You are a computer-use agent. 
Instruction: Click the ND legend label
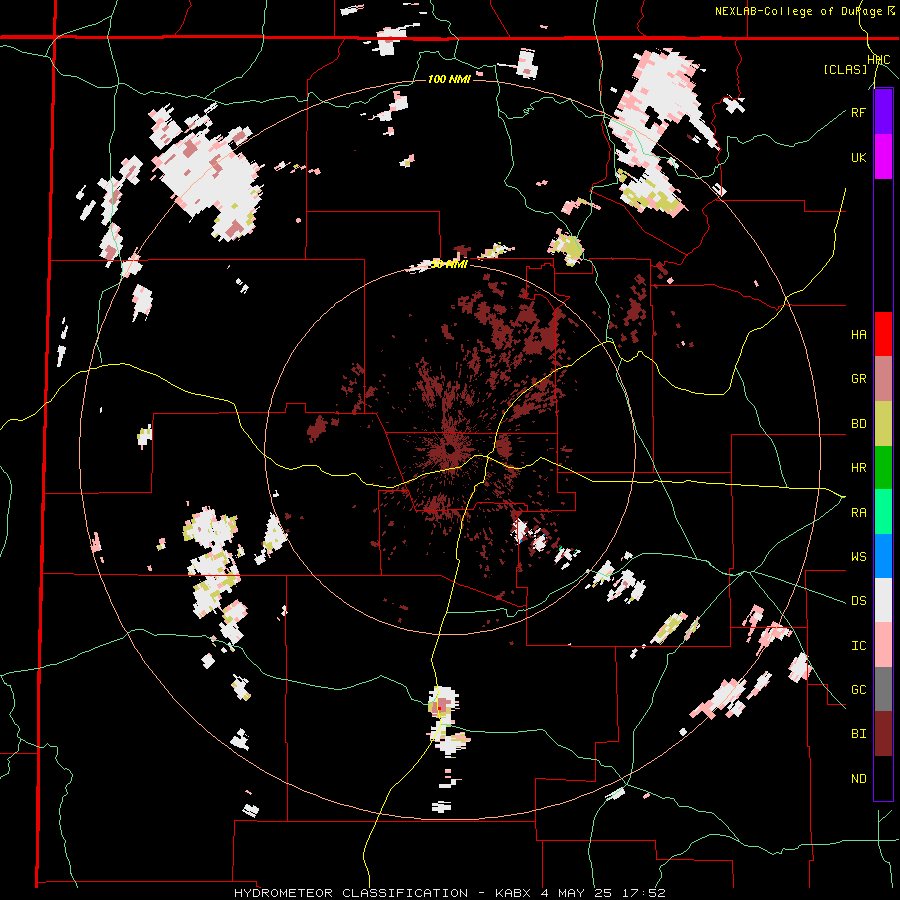click(858, 779)
